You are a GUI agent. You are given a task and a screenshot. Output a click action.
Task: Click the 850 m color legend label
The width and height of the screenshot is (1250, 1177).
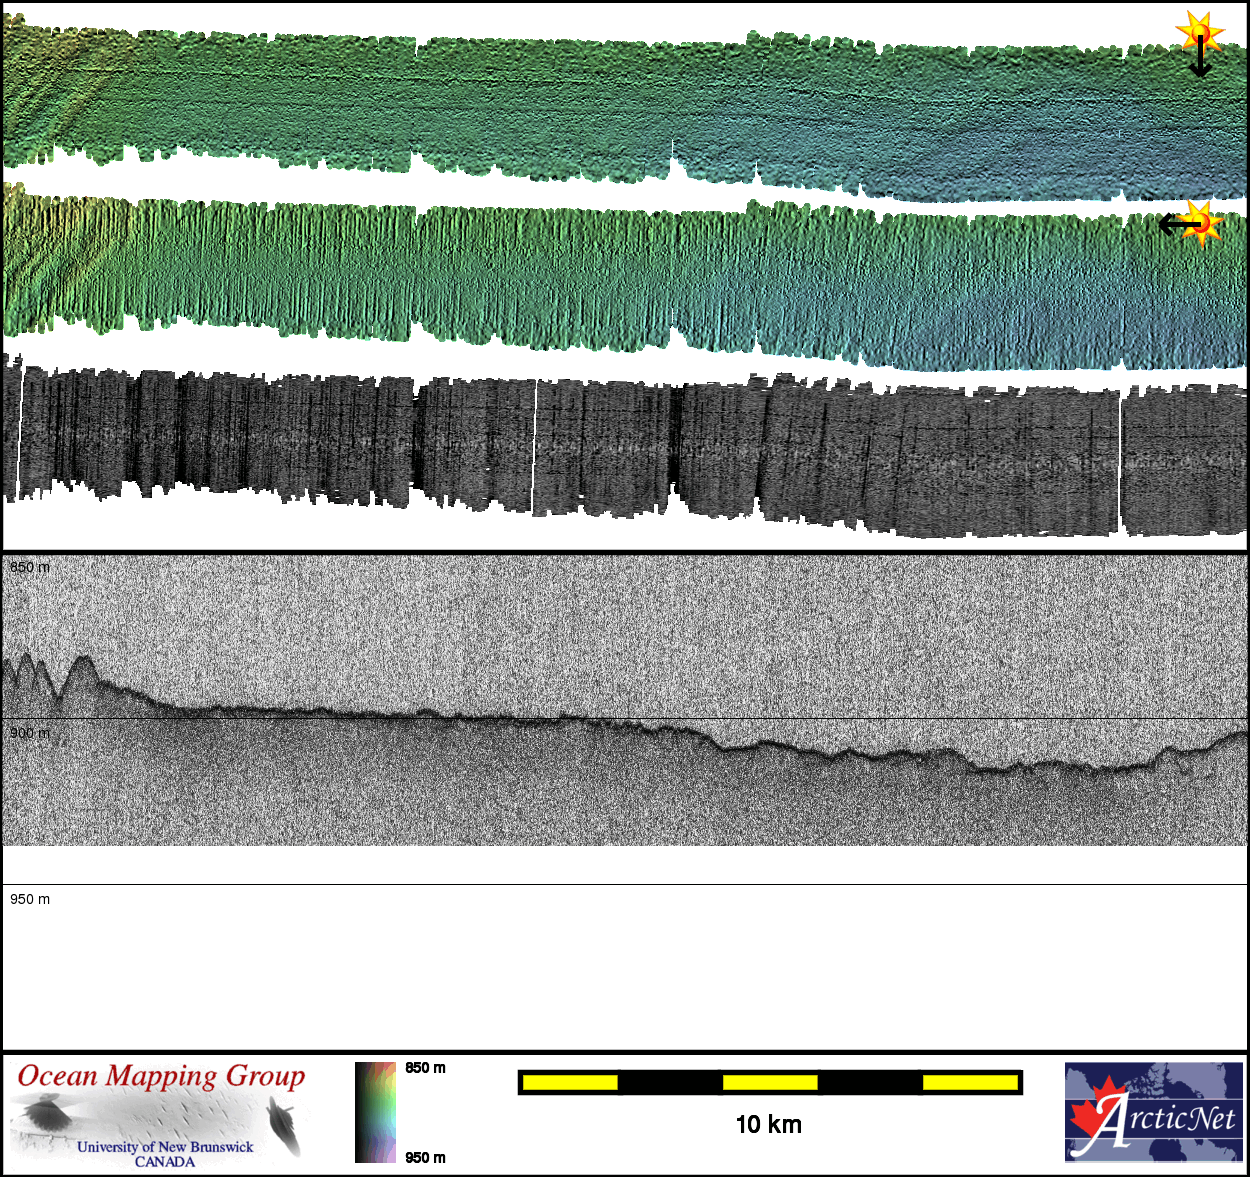(425, 1068)
